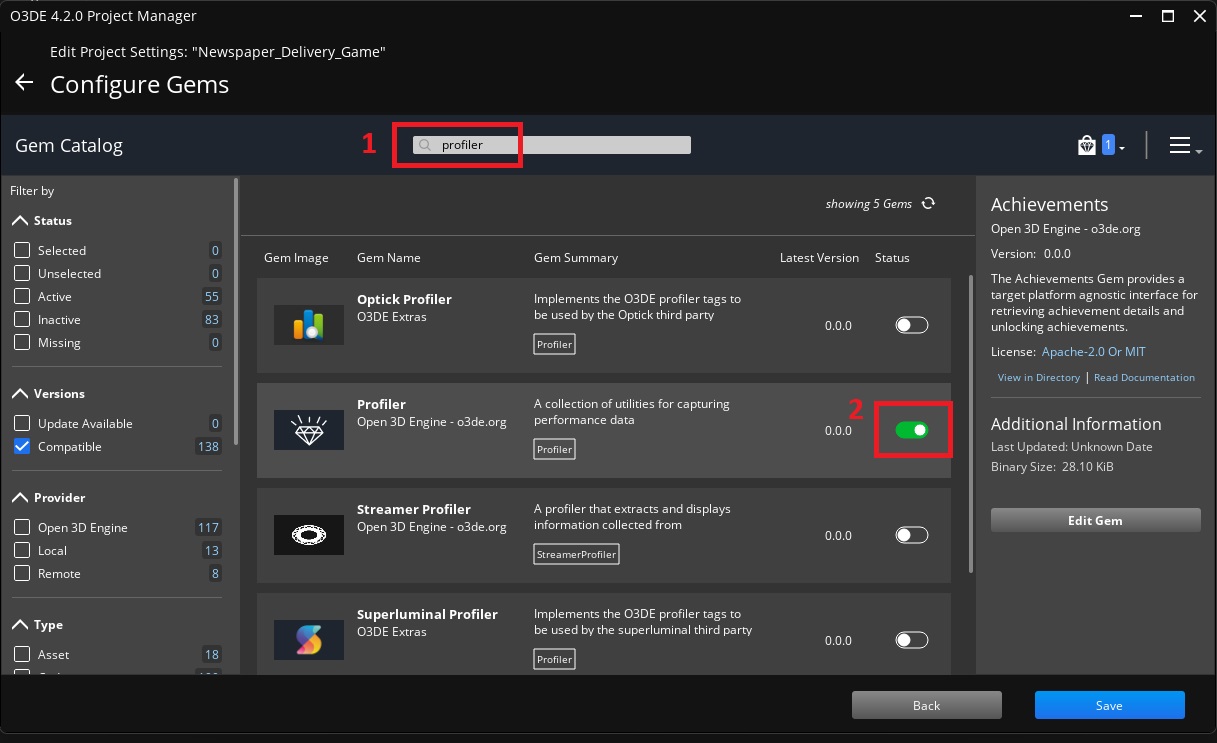Viewport: 1217px width, 743px height.
Task: Maximize the Project Manager window
Action: click(1167, 16)
